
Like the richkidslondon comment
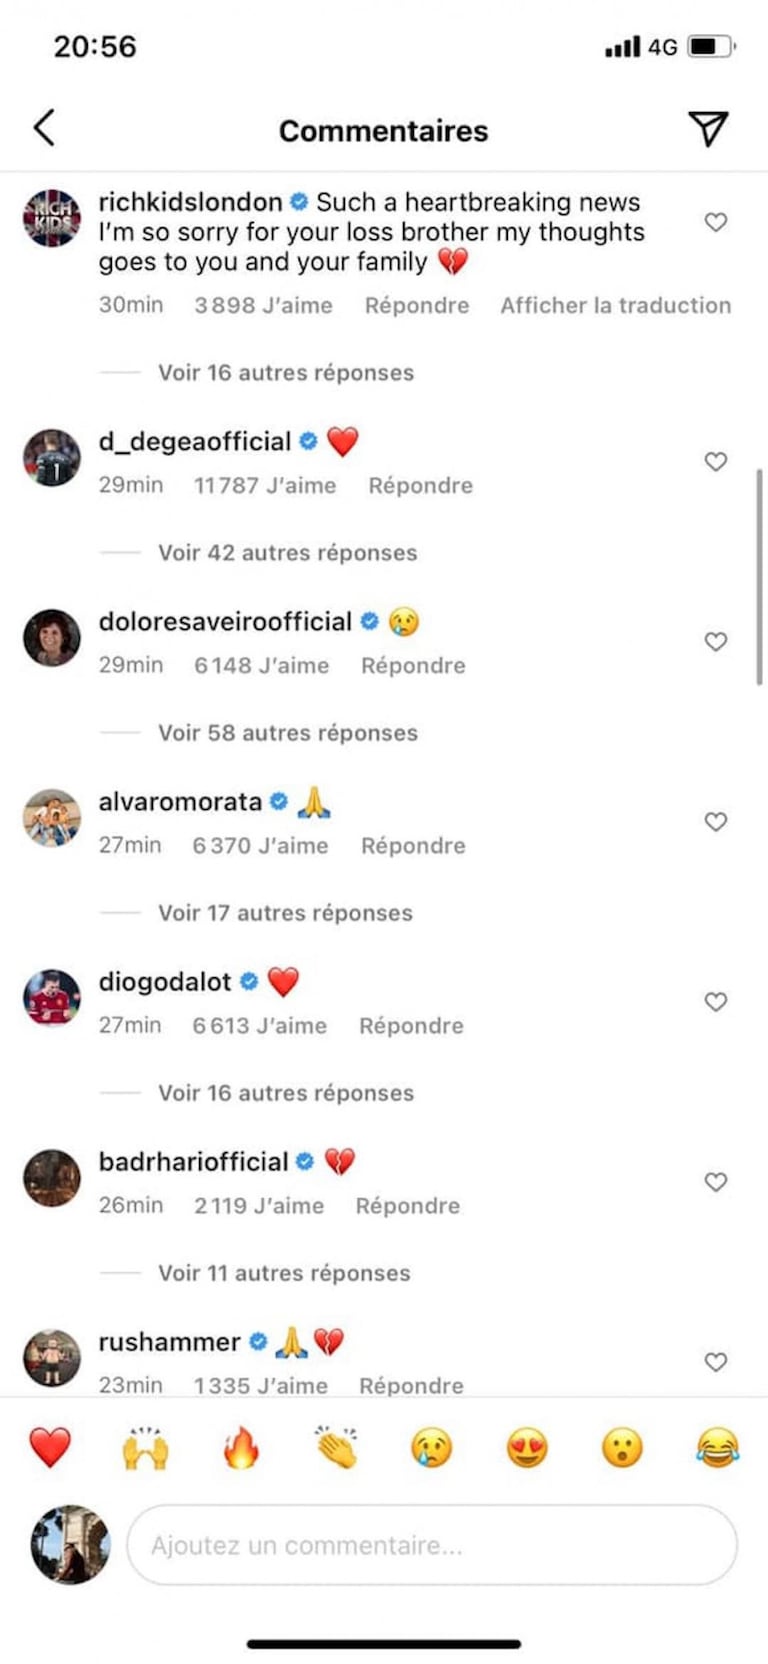716,222
